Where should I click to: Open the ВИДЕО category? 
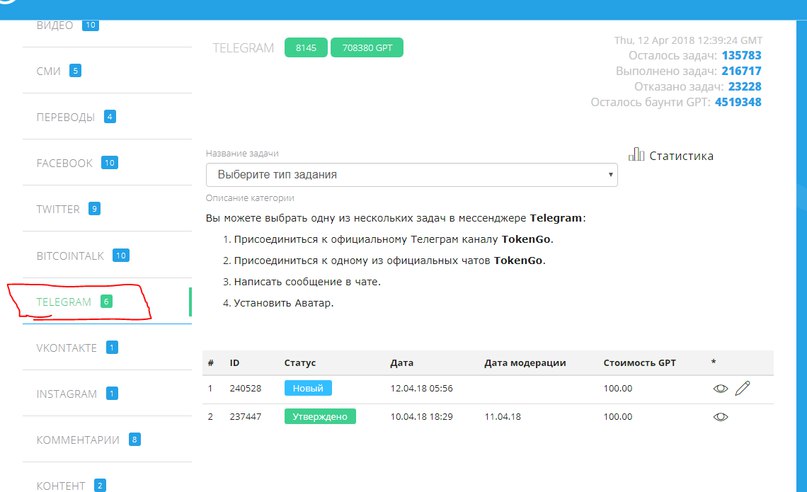(x=55, y=25)
